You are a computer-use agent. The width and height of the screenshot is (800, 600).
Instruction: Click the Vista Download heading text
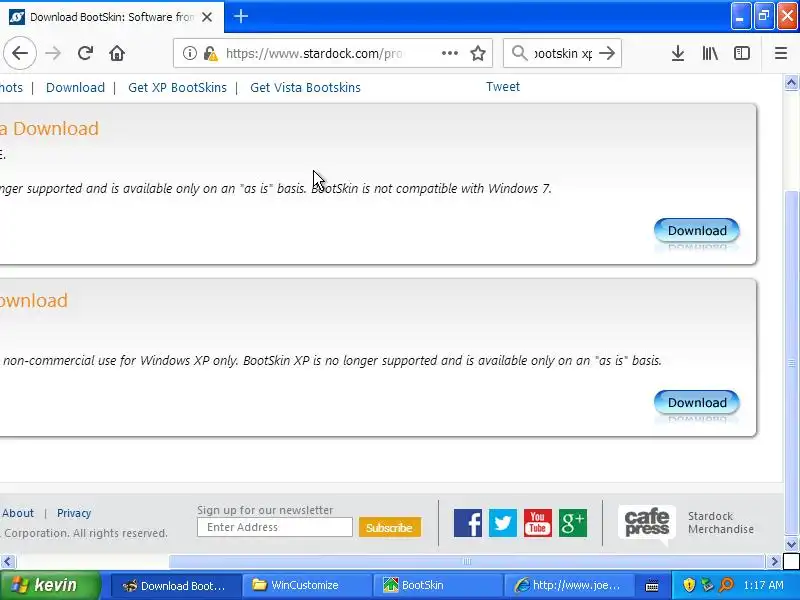click(49, 129)
